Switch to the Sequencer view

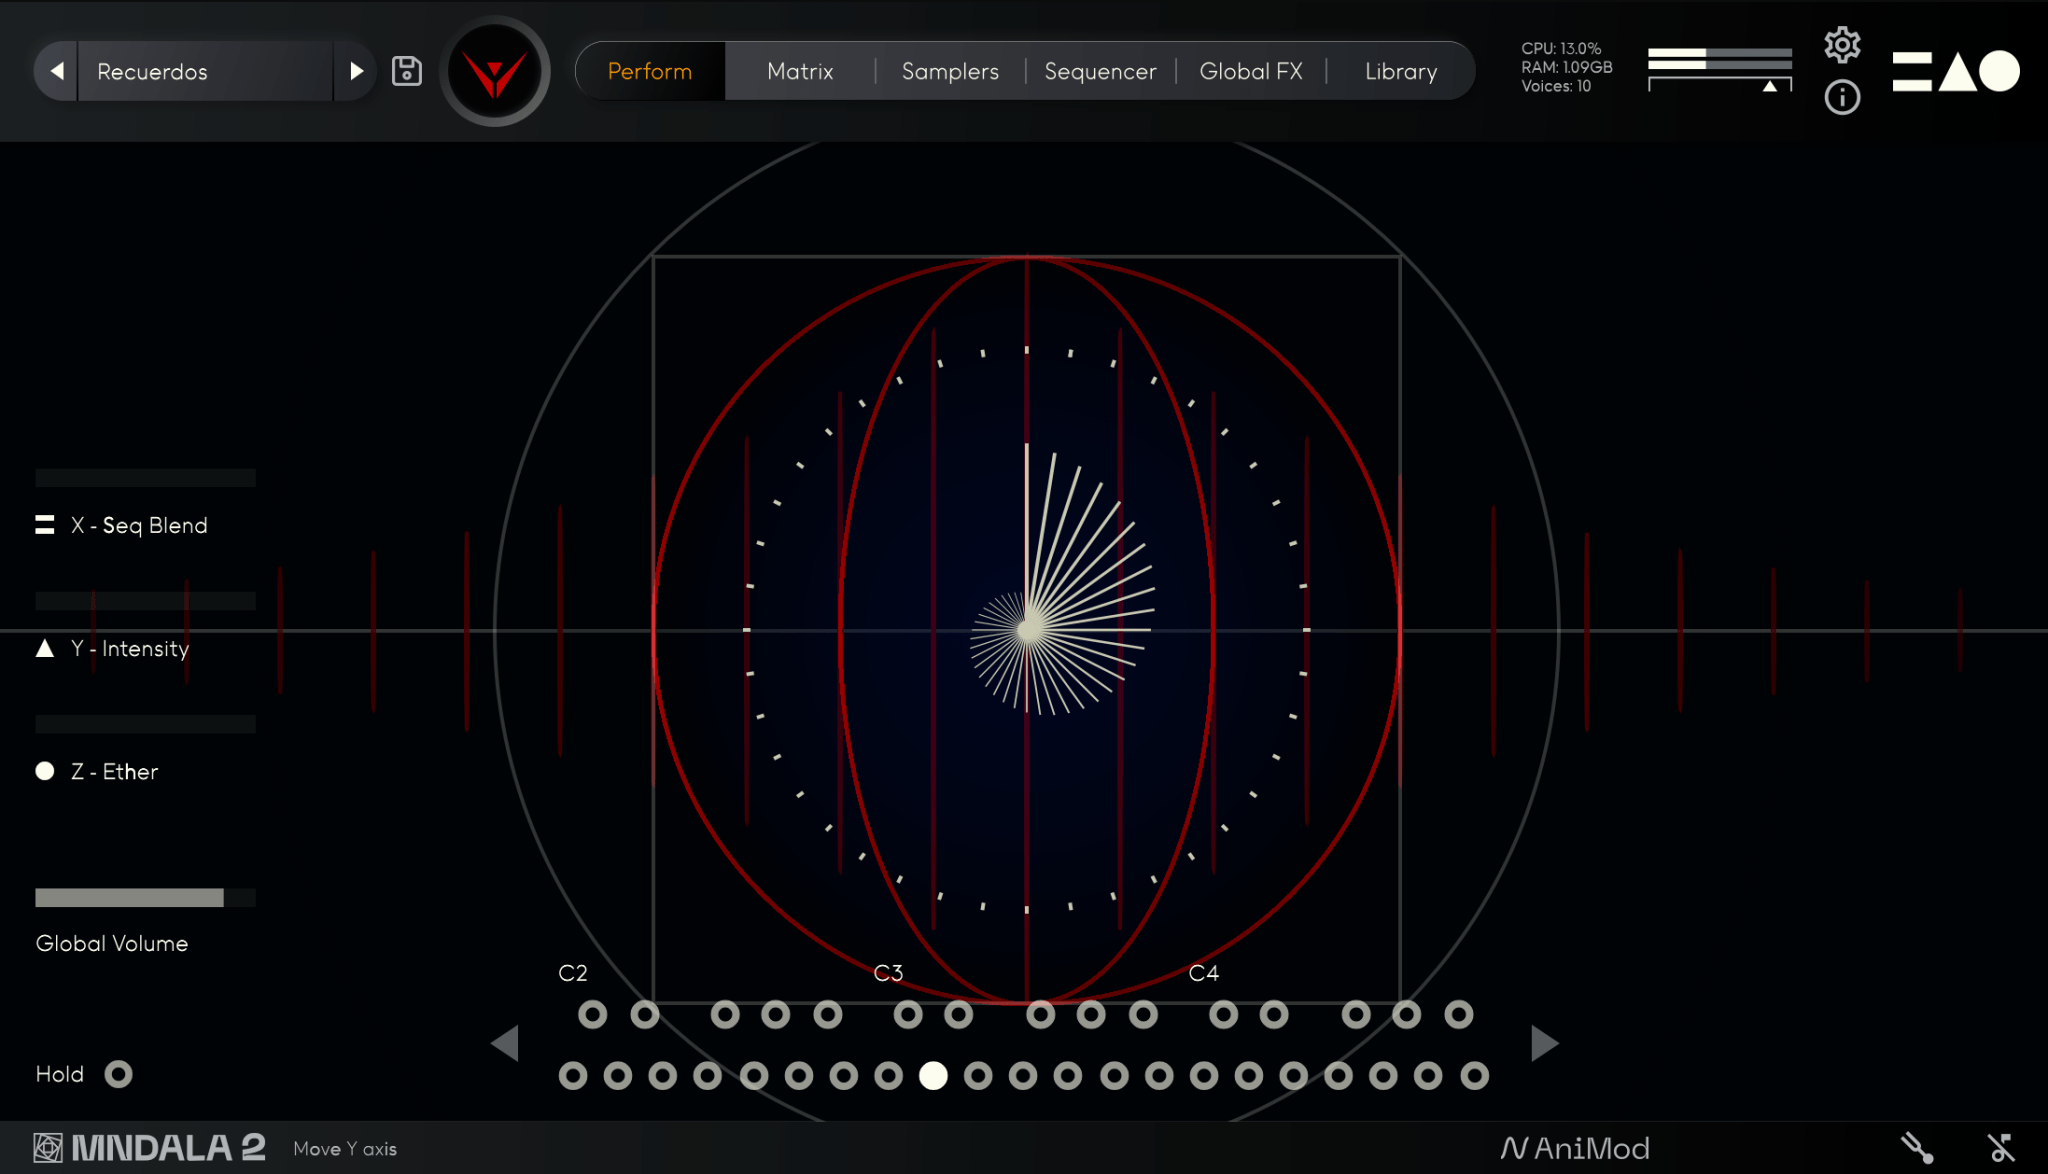point(1100,70)
